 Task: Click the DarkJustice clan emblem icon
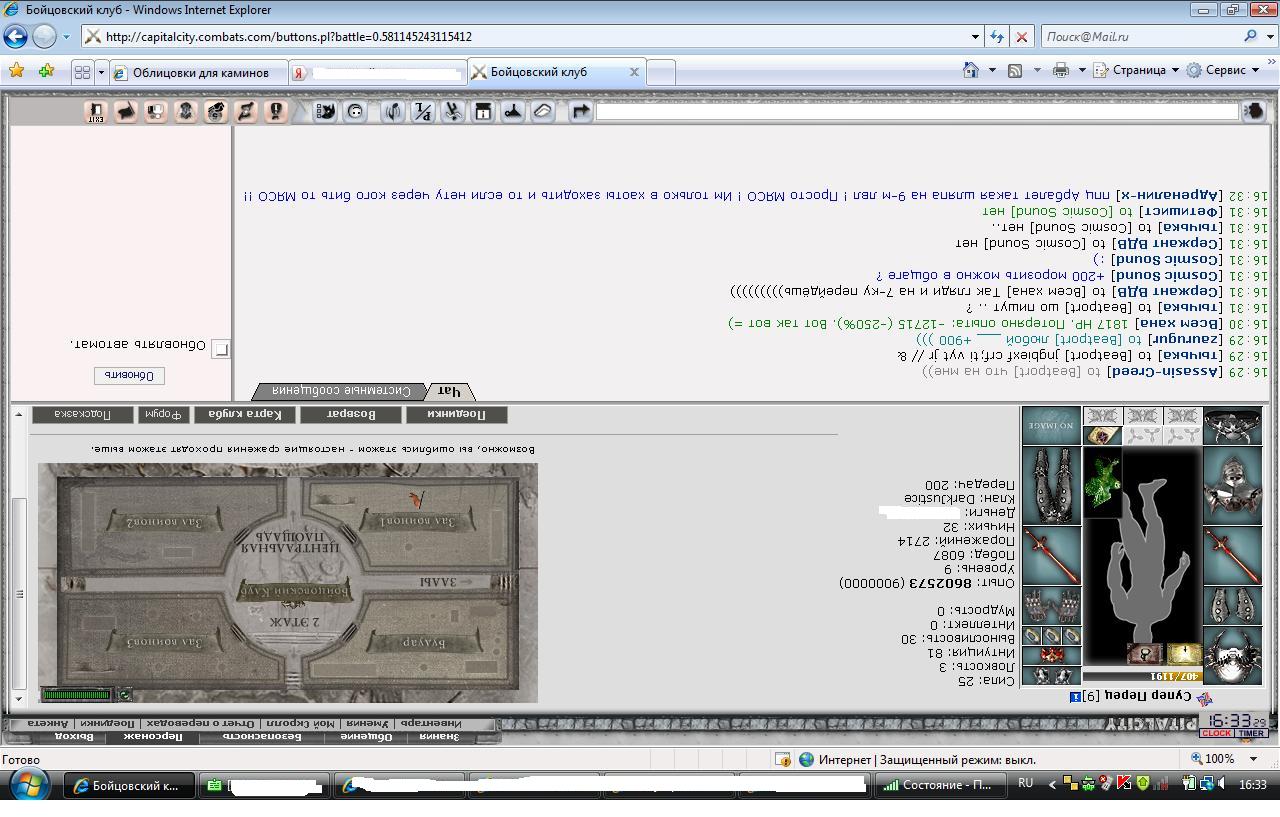point(1205,698)
